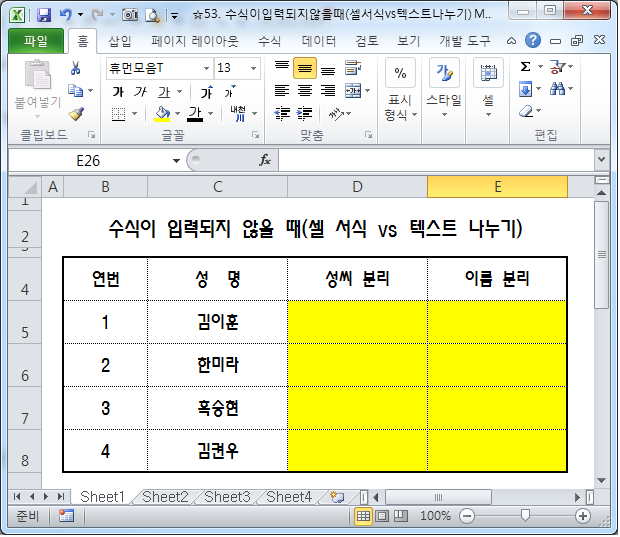The width and height of the screenshot is (620, 537).
Task: Switch to the 삽입 tab
Action: point(120,40)
